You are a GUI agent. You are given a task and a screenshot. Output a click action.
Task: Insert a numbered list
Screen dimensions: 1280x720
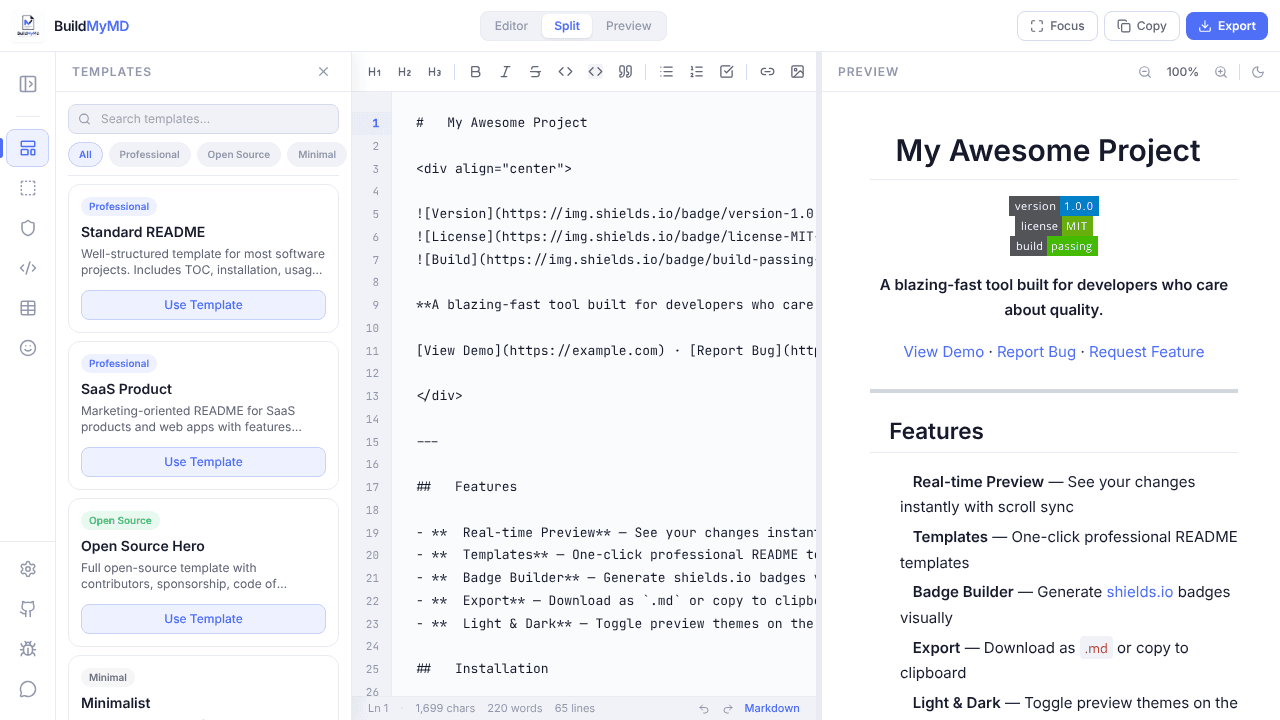pyautogui.click(x=697, y=72)
